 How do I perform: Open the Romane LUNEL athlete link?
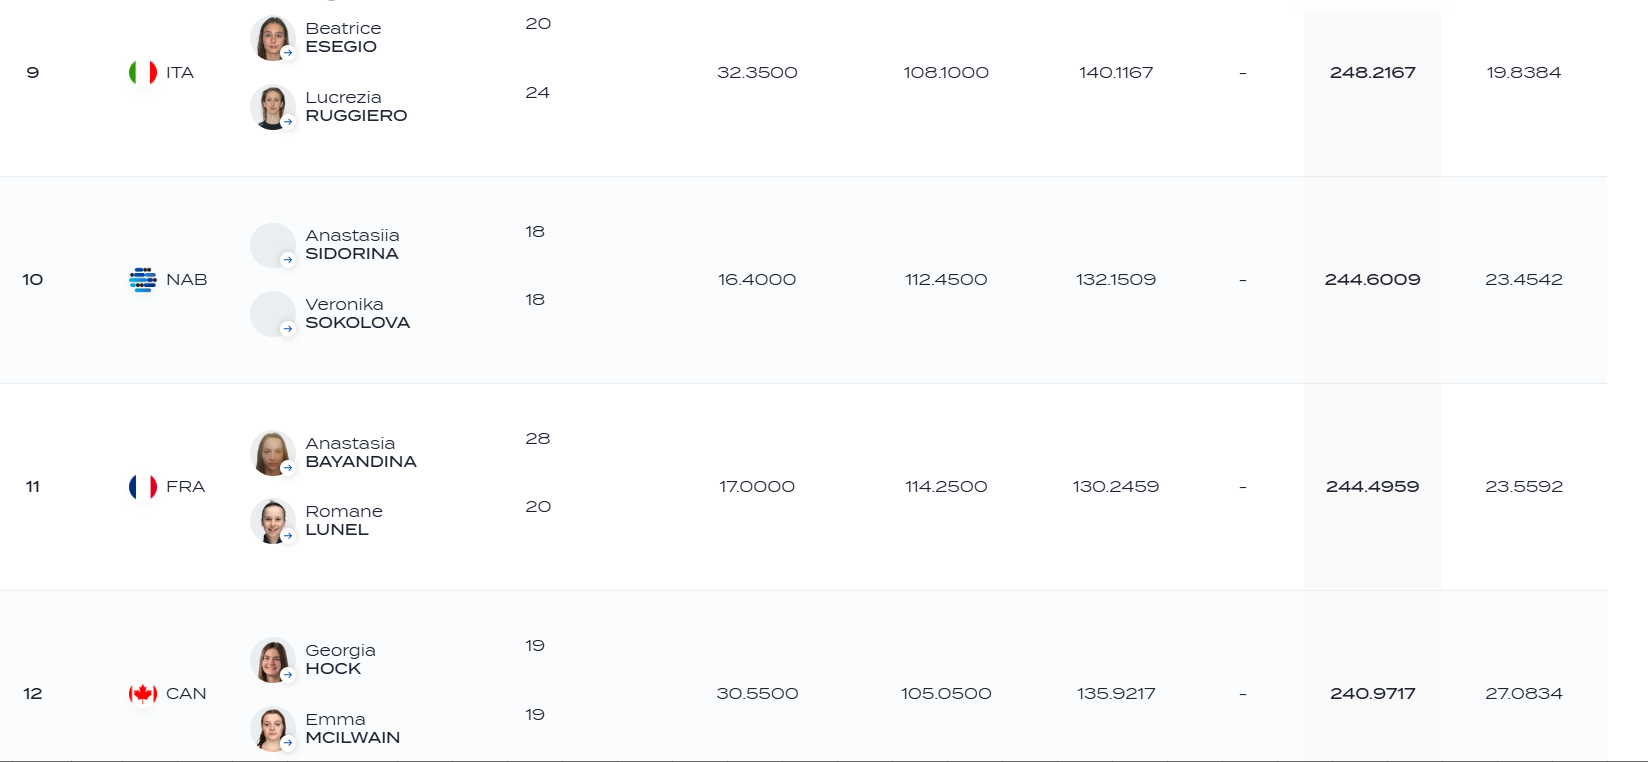[x=344, y=520]
